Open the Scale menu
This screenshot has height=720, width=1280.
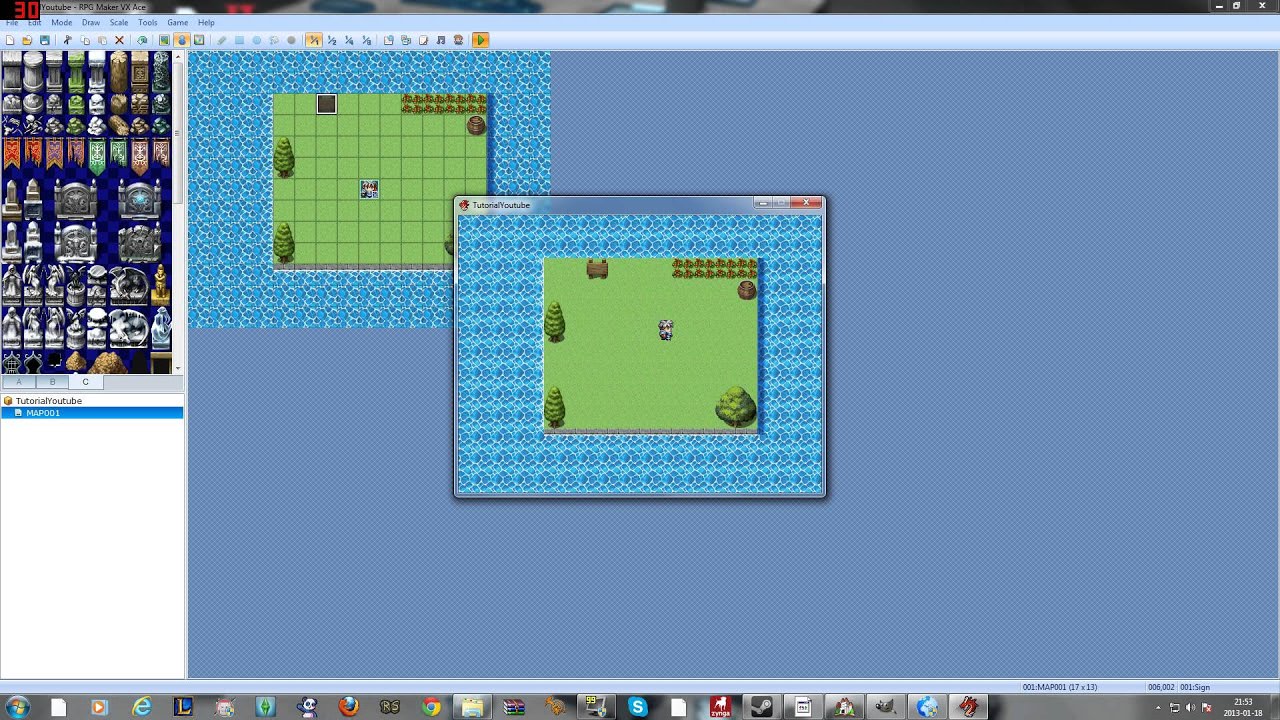click(x=119, y=22)
